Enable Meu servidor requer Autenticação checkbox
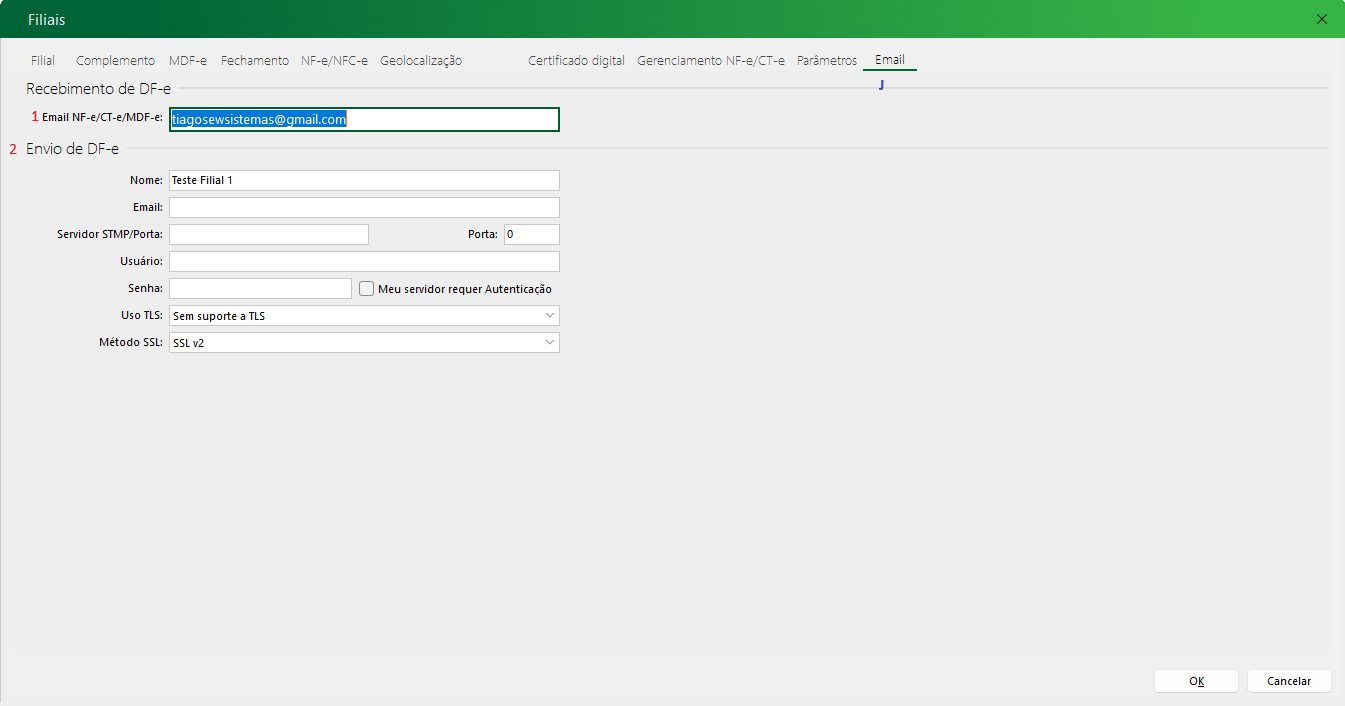This screenshot has width=1345, height=706. click(367, 289)
